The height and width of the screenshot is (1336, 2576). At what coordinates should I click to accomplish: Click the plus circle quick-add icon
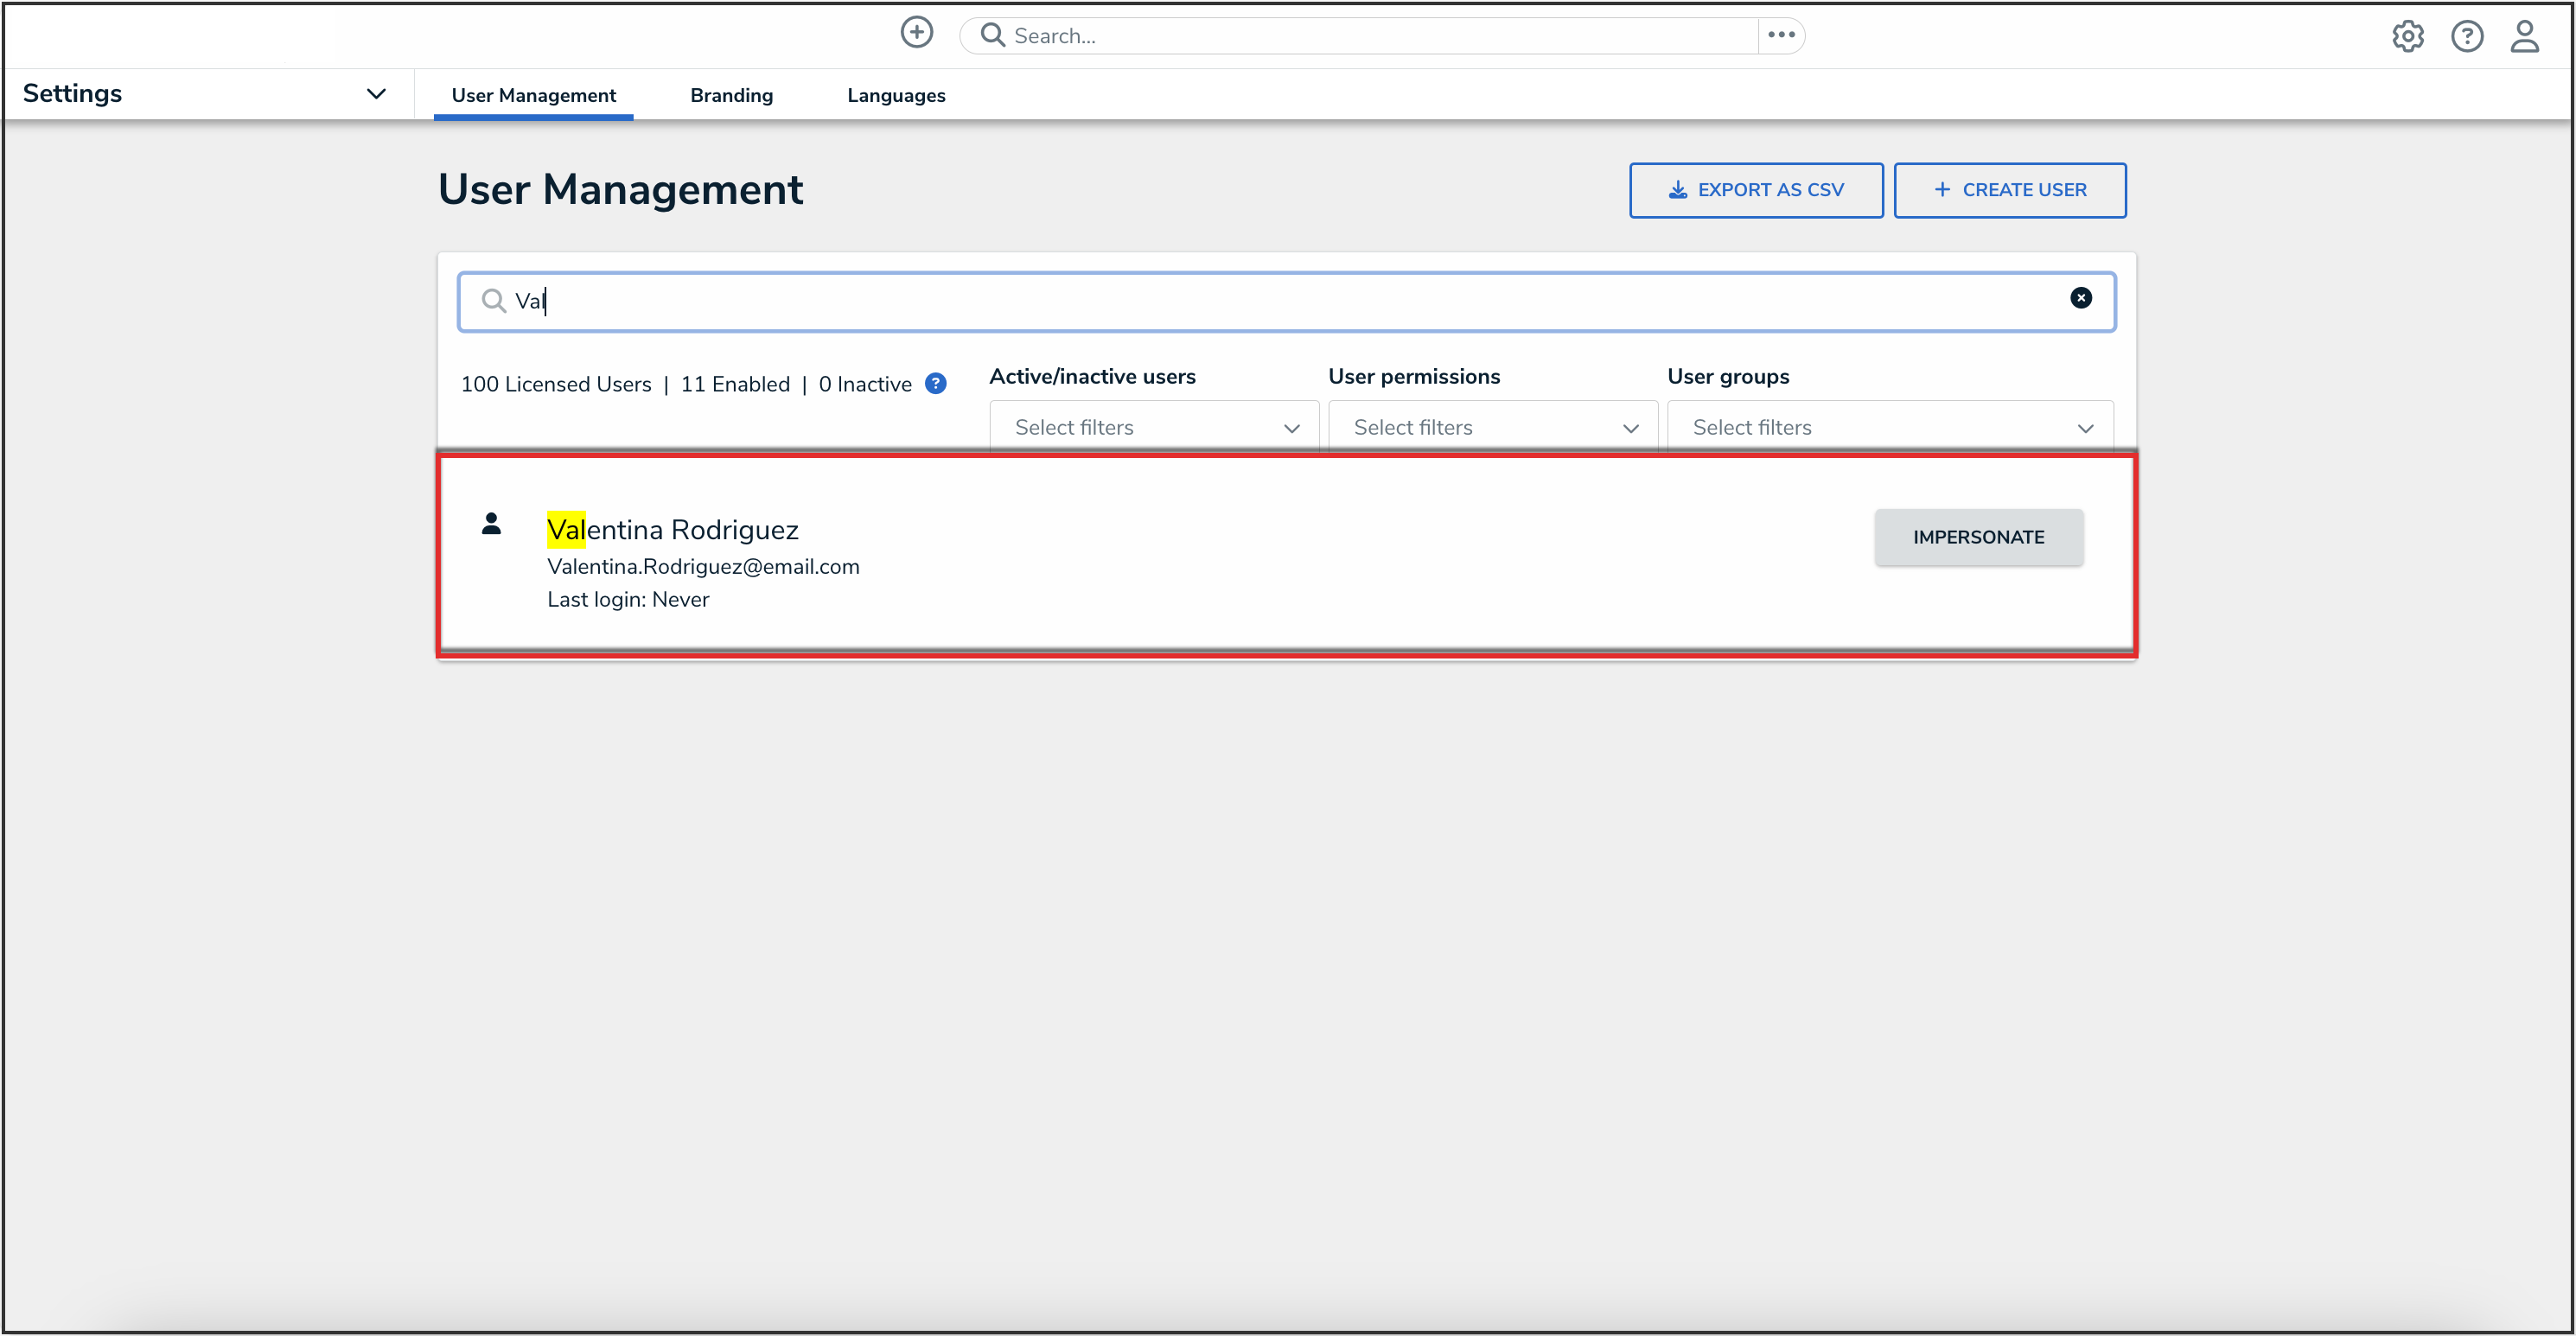pos(916,33)
